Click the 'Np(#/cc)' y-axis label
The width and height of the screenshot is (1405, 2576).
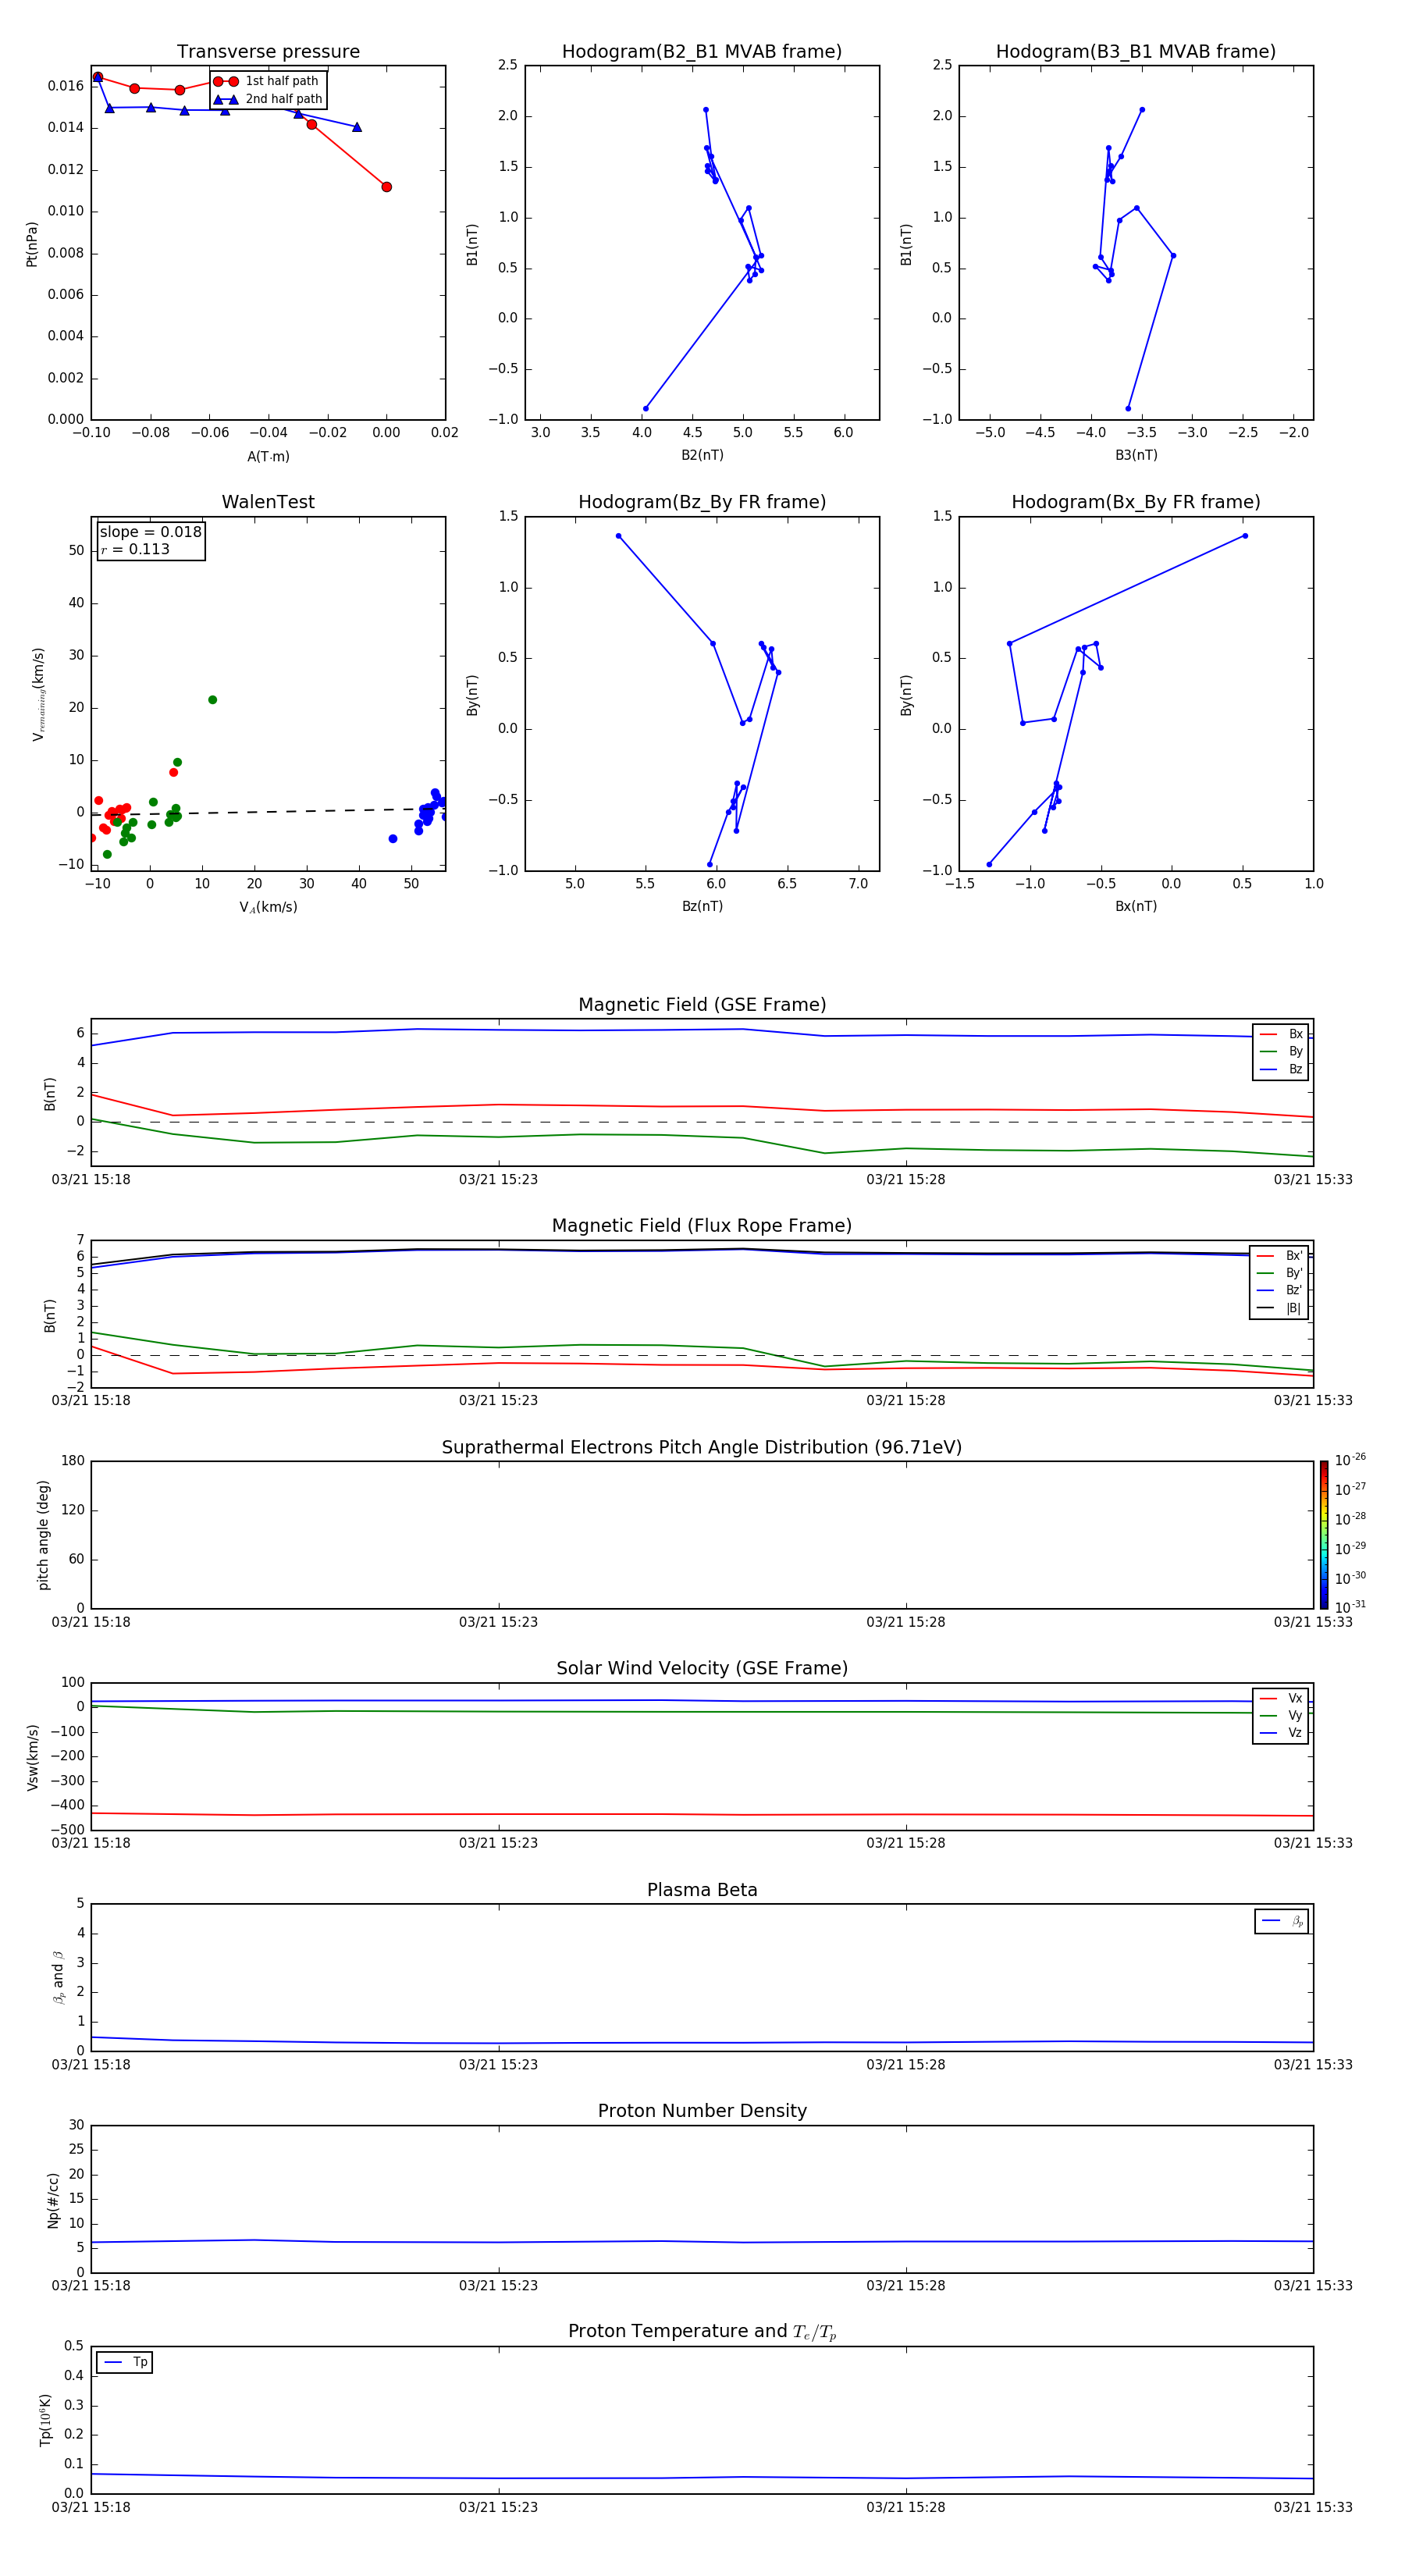(x=53, y=2199)
